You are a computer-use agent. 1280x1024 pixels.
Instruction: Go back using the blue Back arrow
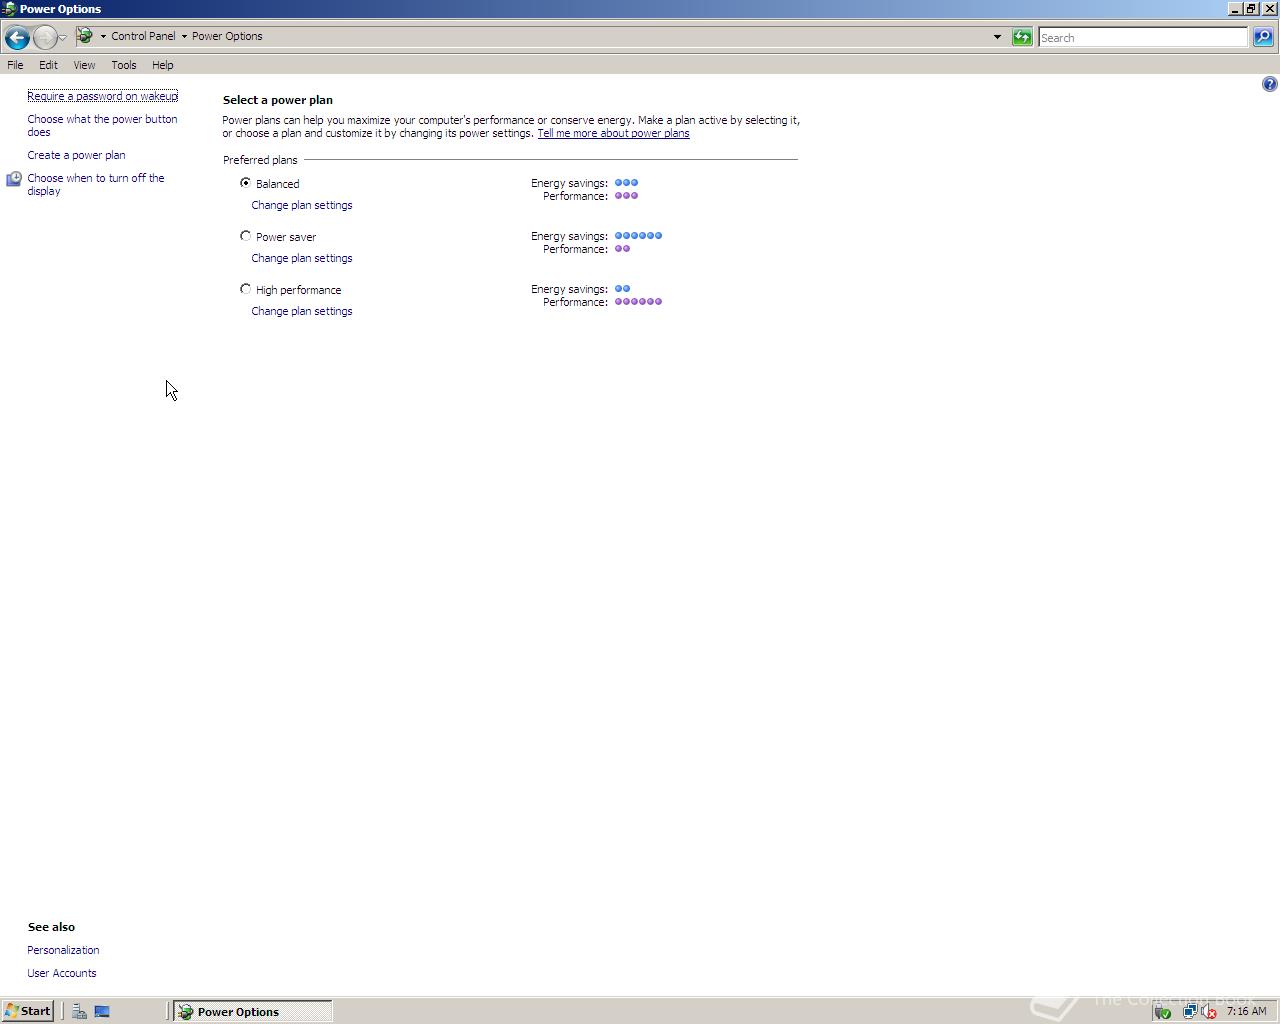[16, 38]
